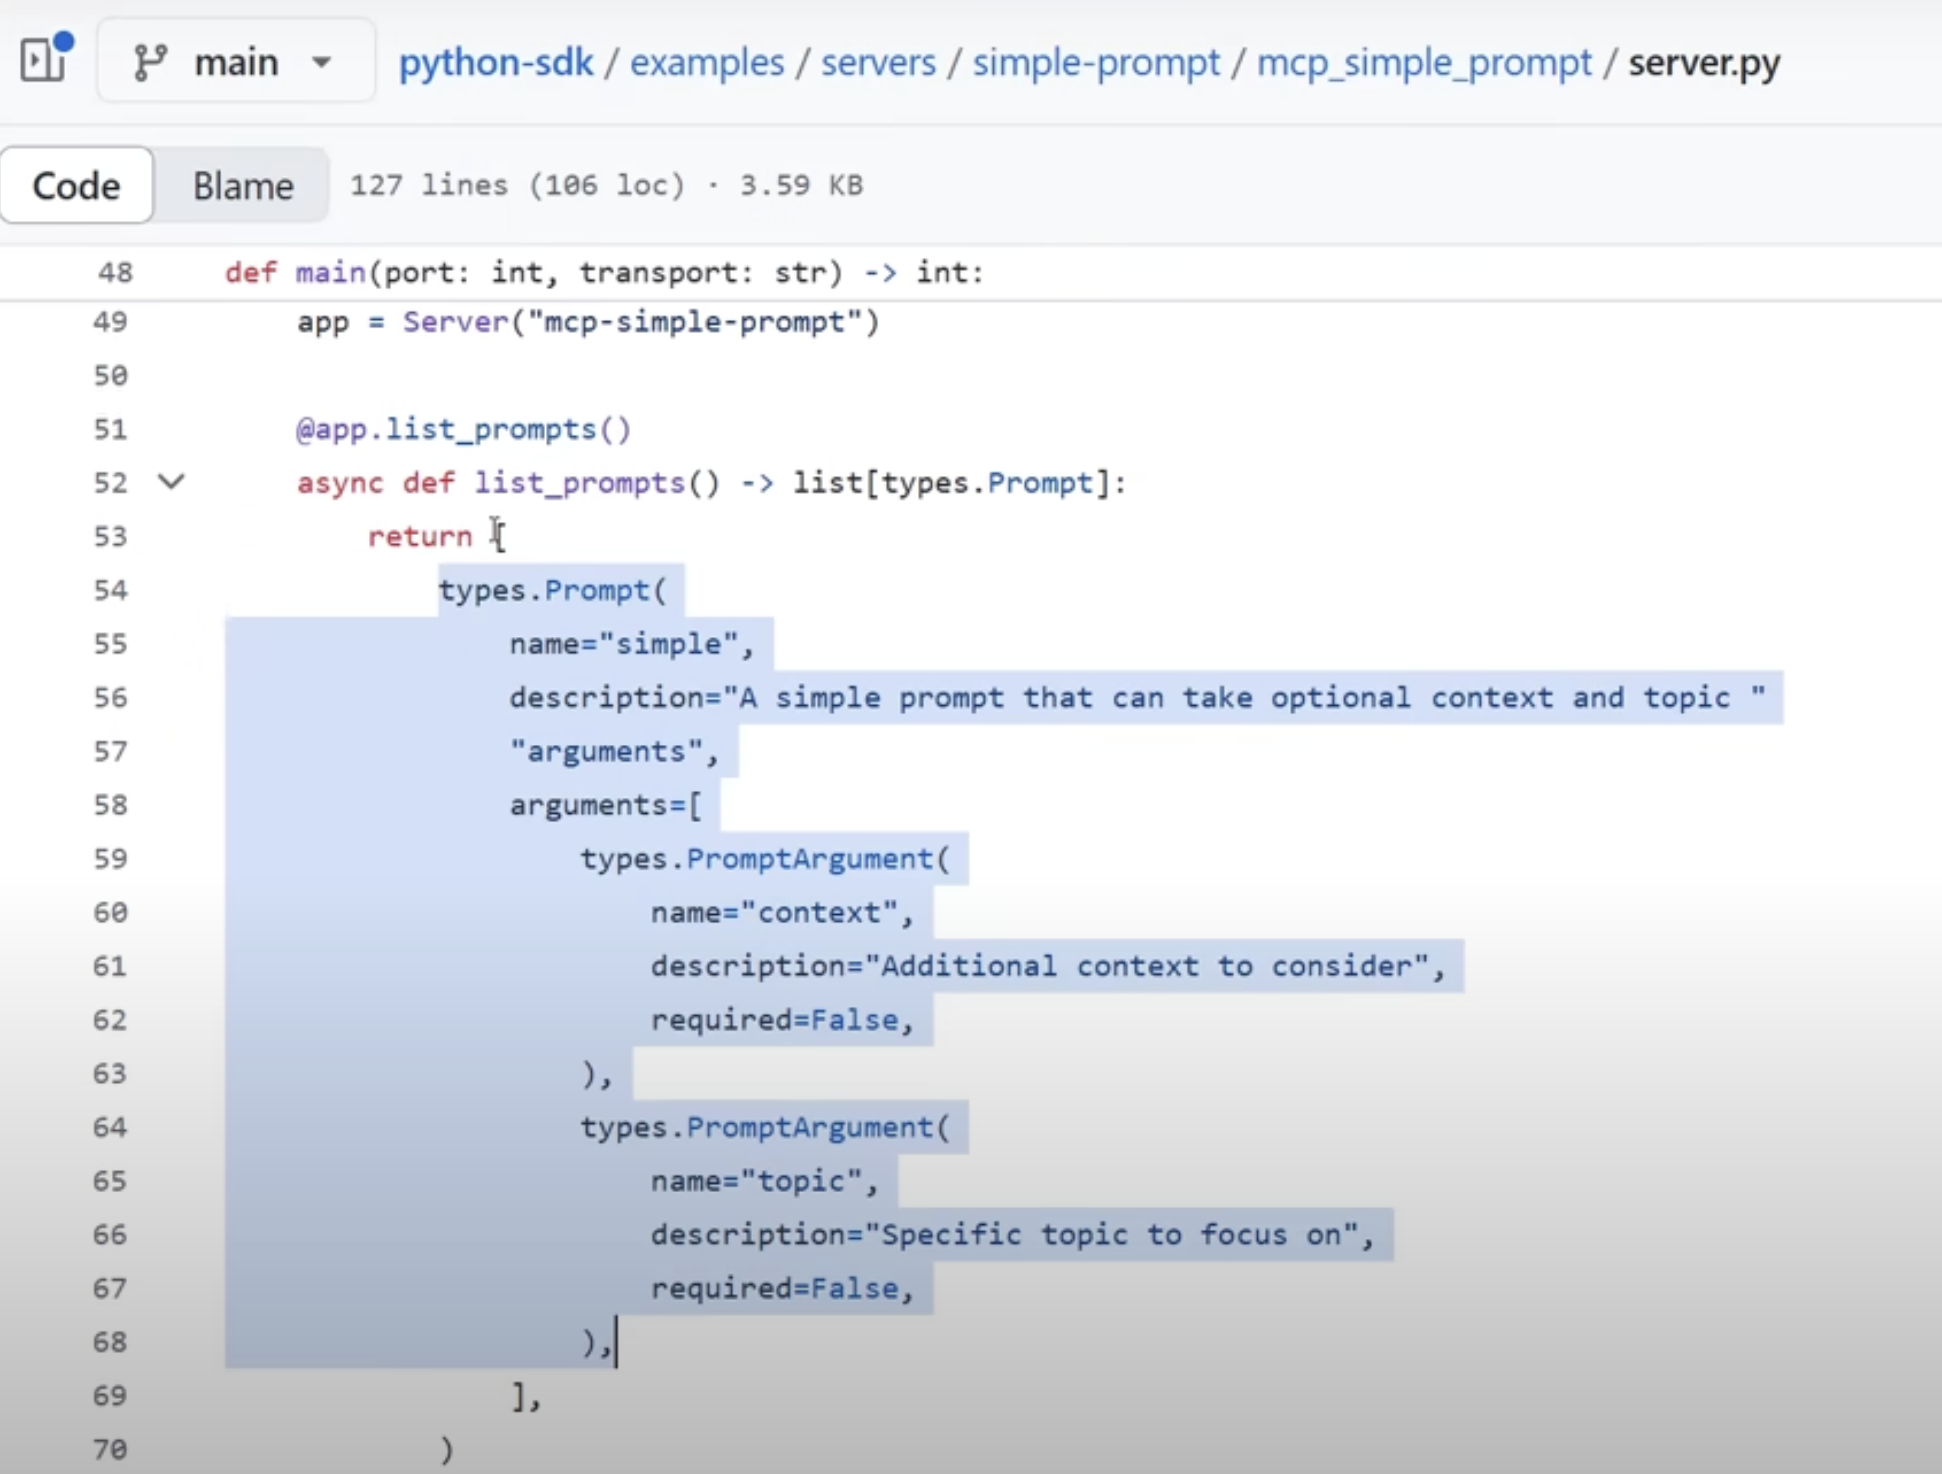
Task: Go to servers folder breadcrumb
Action: (878, 63)
